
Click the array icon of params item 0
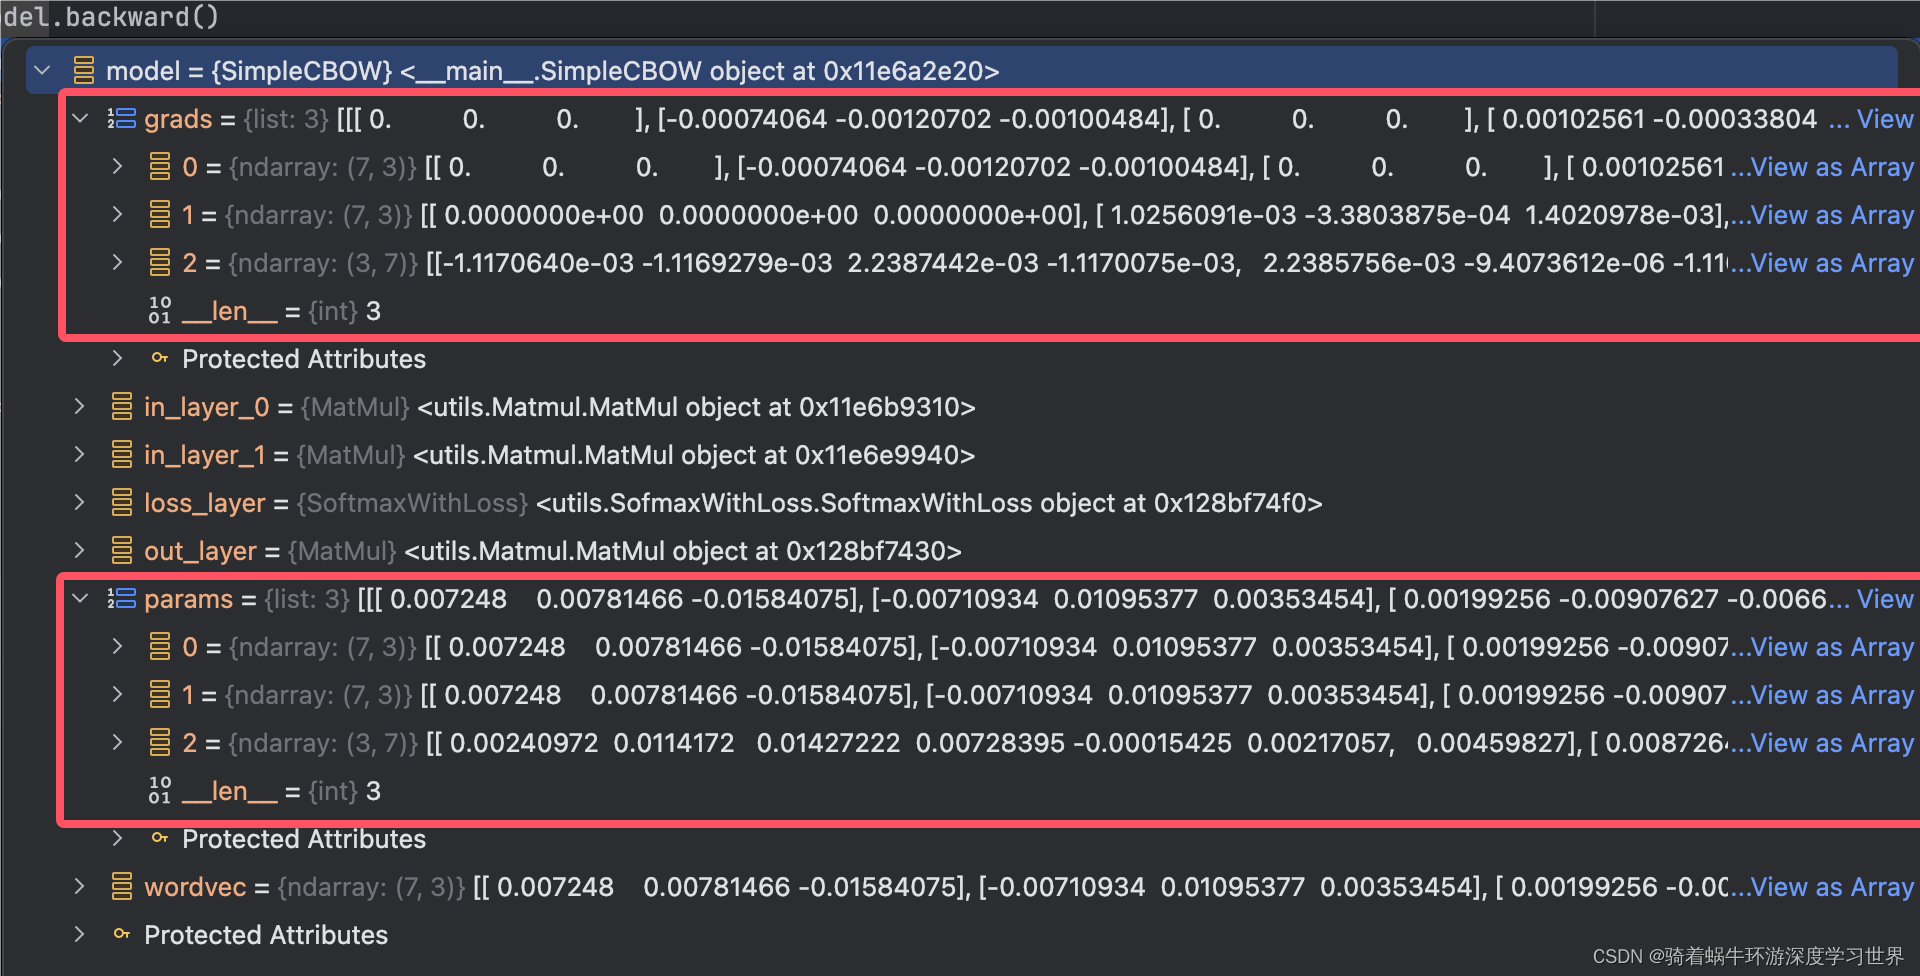click(x=160, y=646)
